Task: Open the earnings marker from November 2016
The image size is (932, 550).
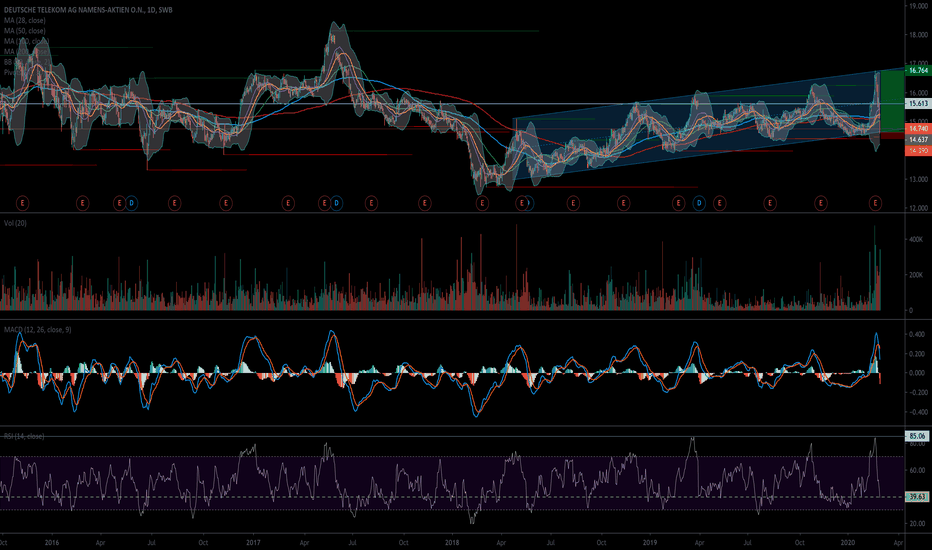Action: (226, 203)
